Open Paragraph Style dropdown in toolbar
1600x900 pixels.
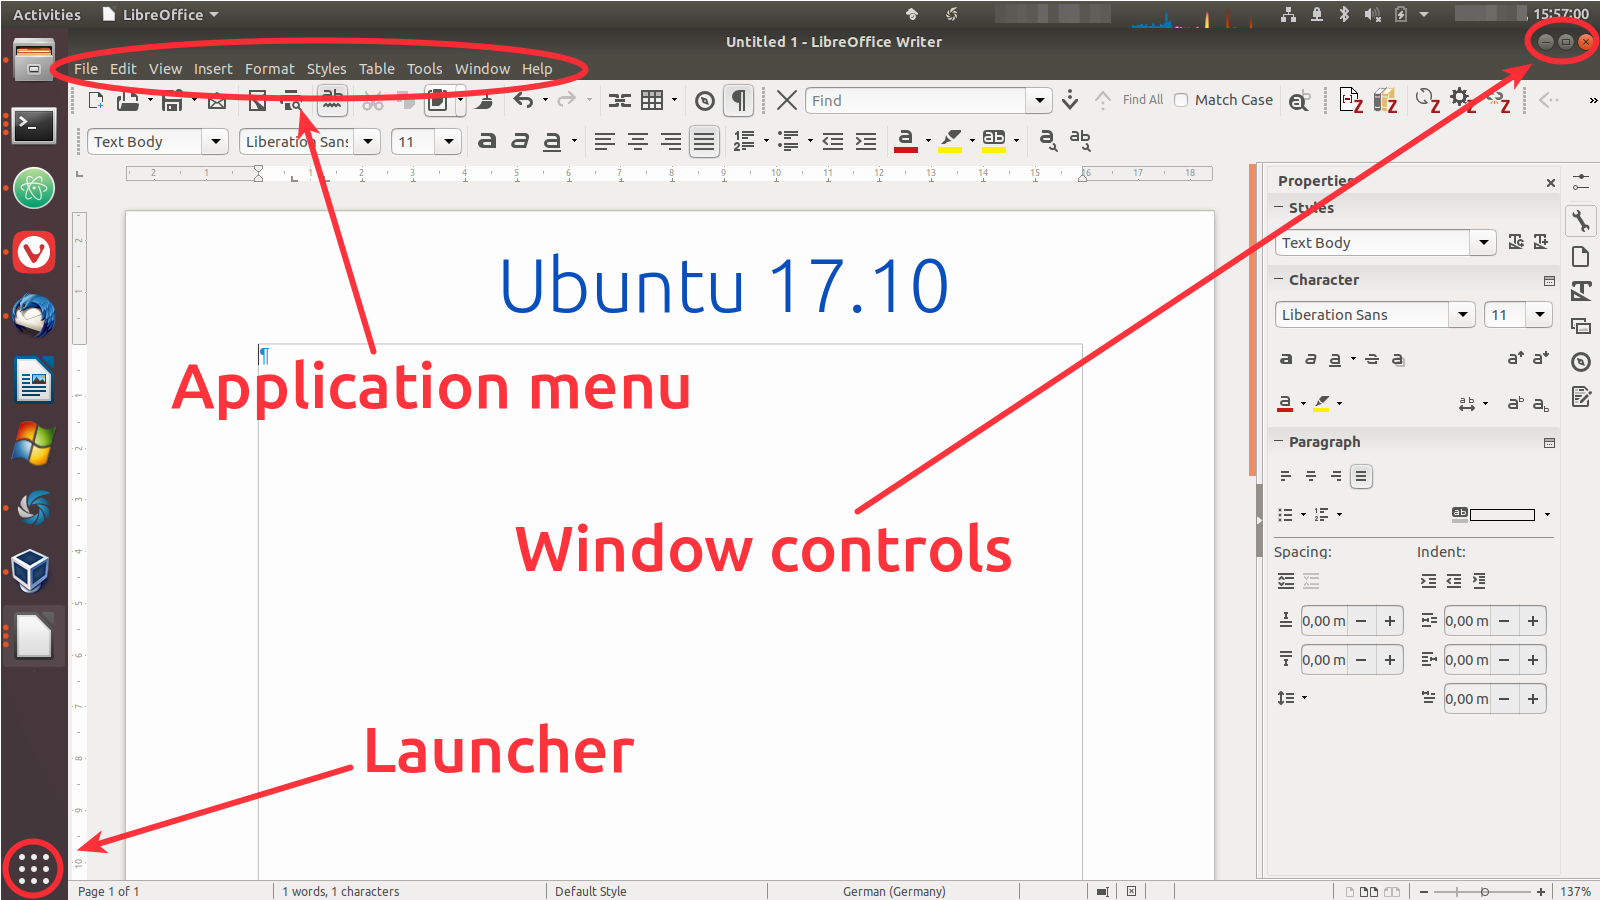(216, 142)
